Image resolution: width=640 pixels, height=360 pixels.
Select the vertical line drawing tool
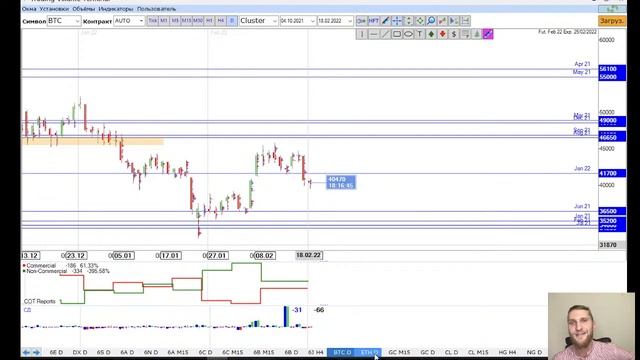362,34
